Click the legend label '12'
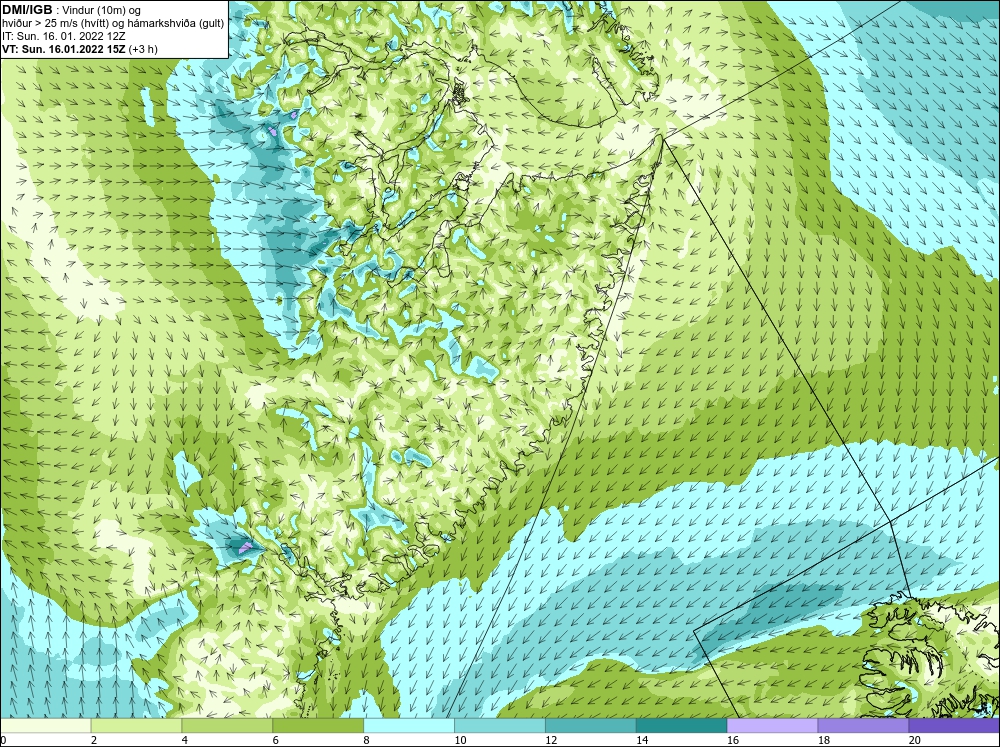This screenshot has width=1000, height=747. pyautogui.click(x=551, y=740)
